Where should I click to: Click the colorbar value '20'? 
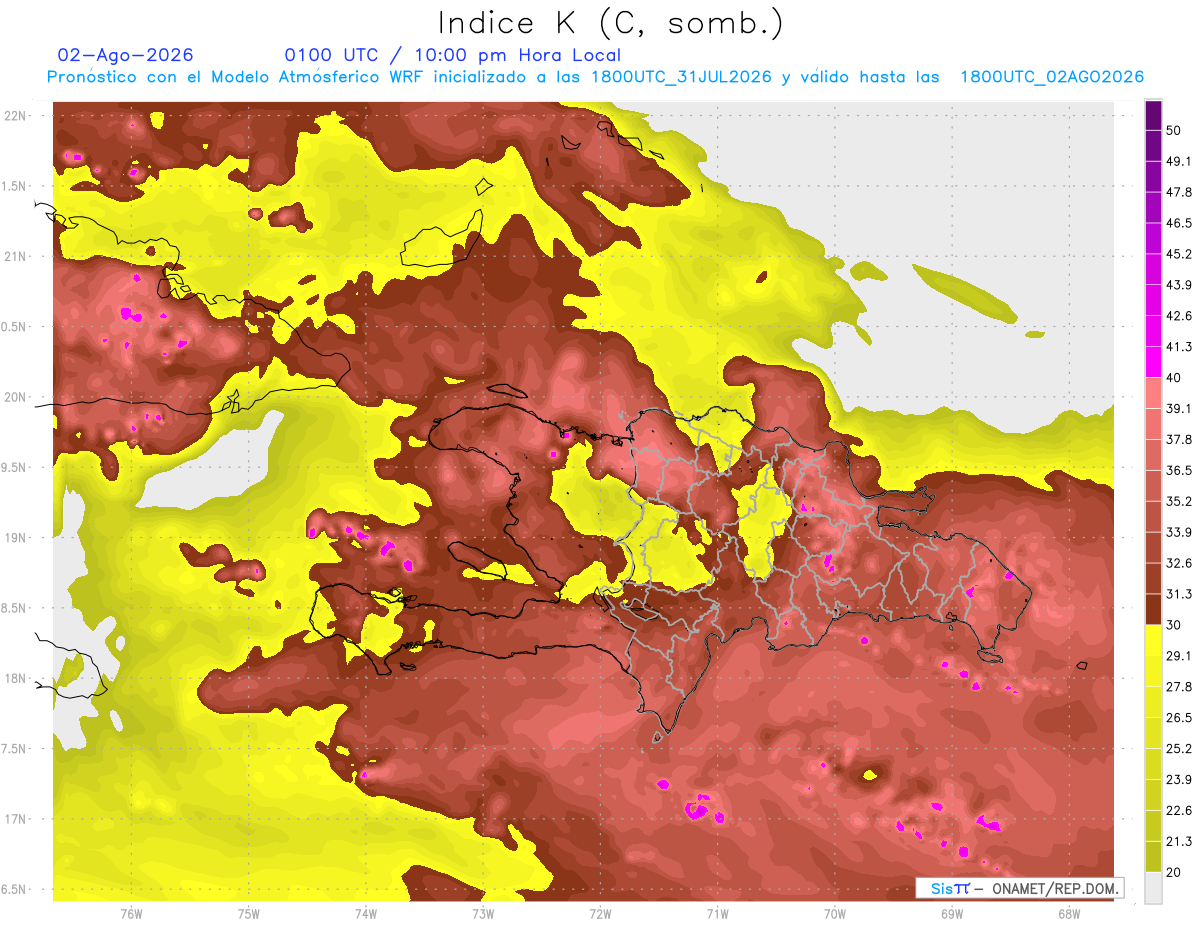click(1175, 872)
